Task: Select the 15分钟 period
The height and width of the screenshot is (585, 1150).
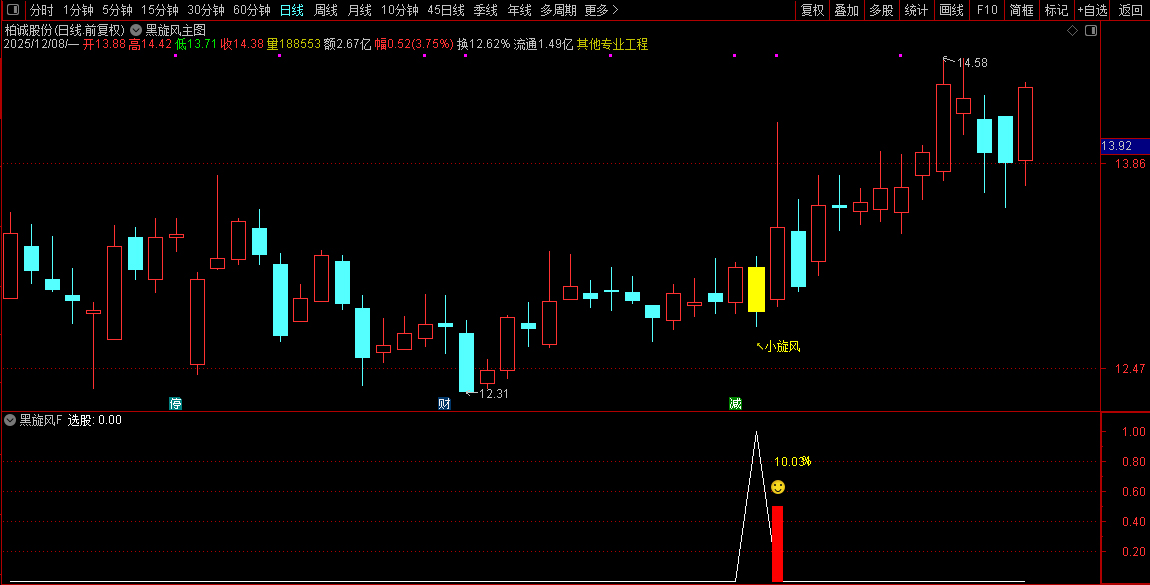Action: pyautogui.click(x=159, y=10)
